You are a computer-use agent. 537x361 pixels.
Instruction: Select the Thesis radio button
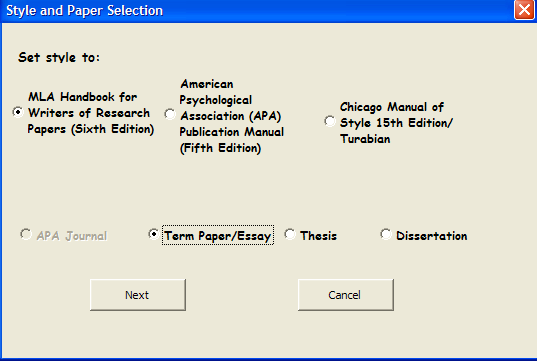click(x=290, y=234)
